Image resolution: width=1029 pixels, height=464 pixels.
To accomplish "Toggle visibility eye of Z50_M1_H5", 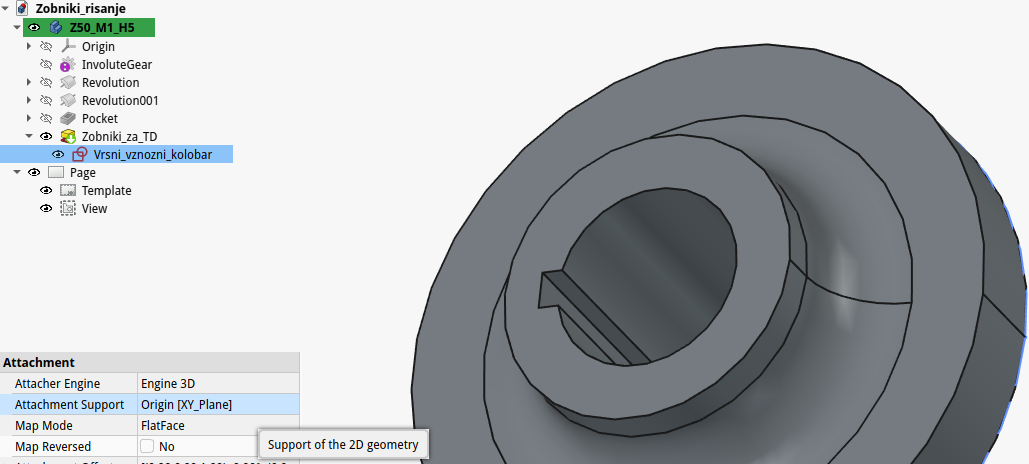I will [x=34, y=28].
